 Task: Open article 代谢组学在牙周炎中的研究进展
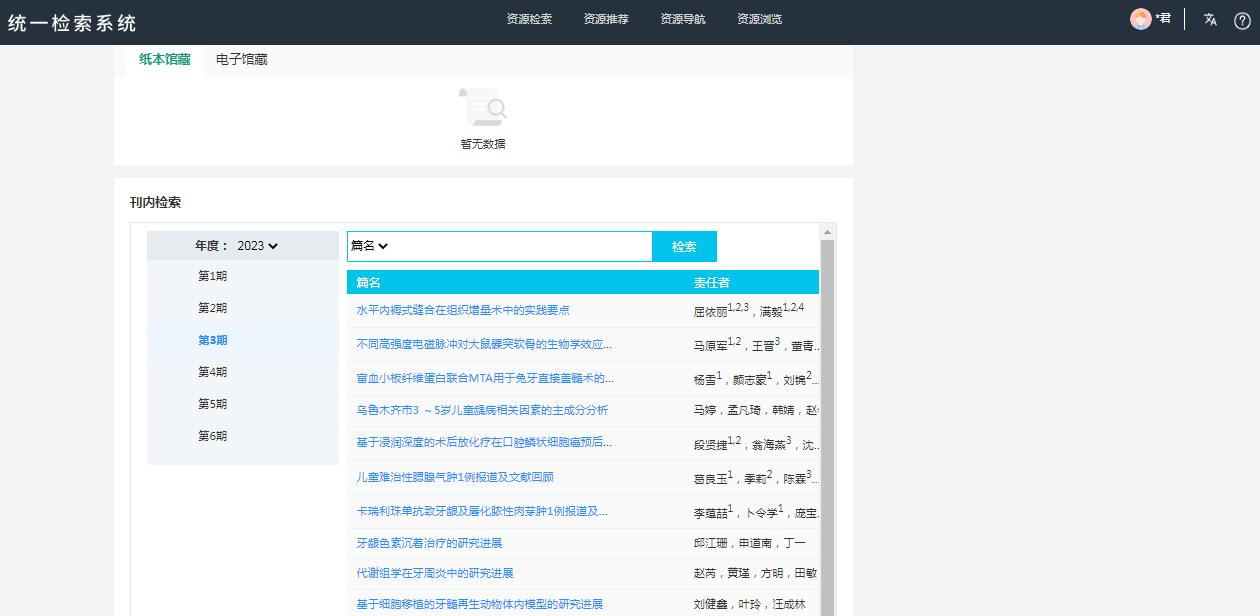coord(435,573)
